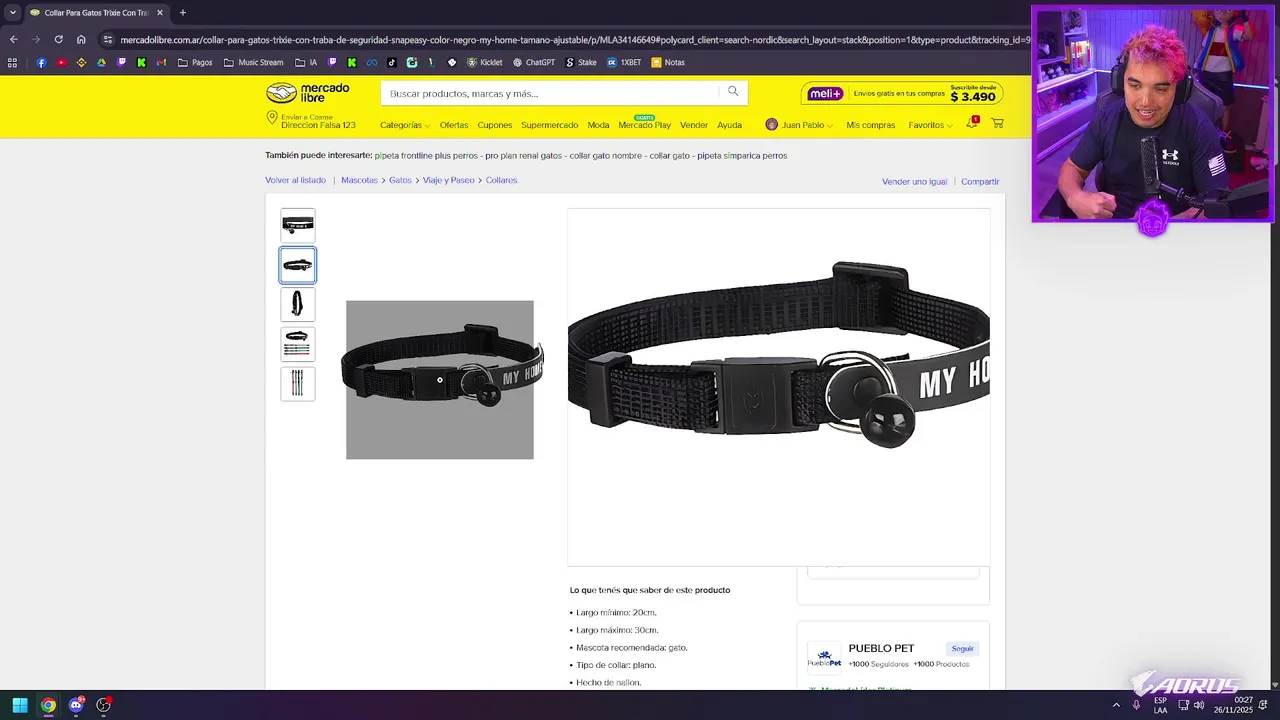The height and width of the screenshot is (720, 1280).
Task: Show hidden system tray icons
Action: [1116, 705]
